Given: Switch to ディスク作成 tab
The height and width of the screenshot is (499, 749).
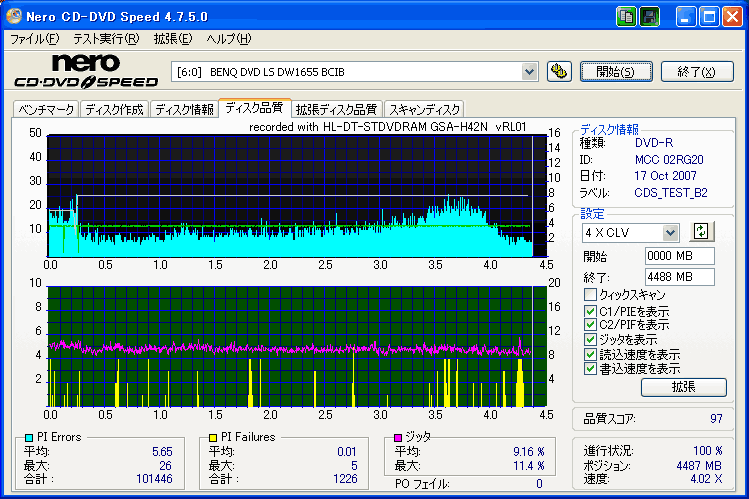Looking at the screenshot, I should (x=114, y=110).
